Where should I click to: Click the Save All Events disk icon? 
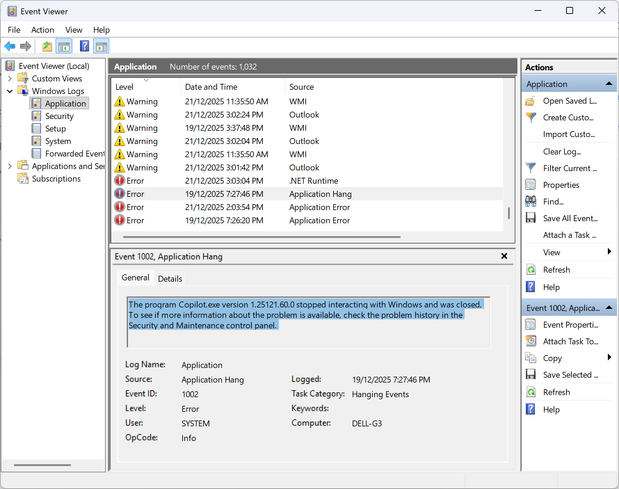531,218
